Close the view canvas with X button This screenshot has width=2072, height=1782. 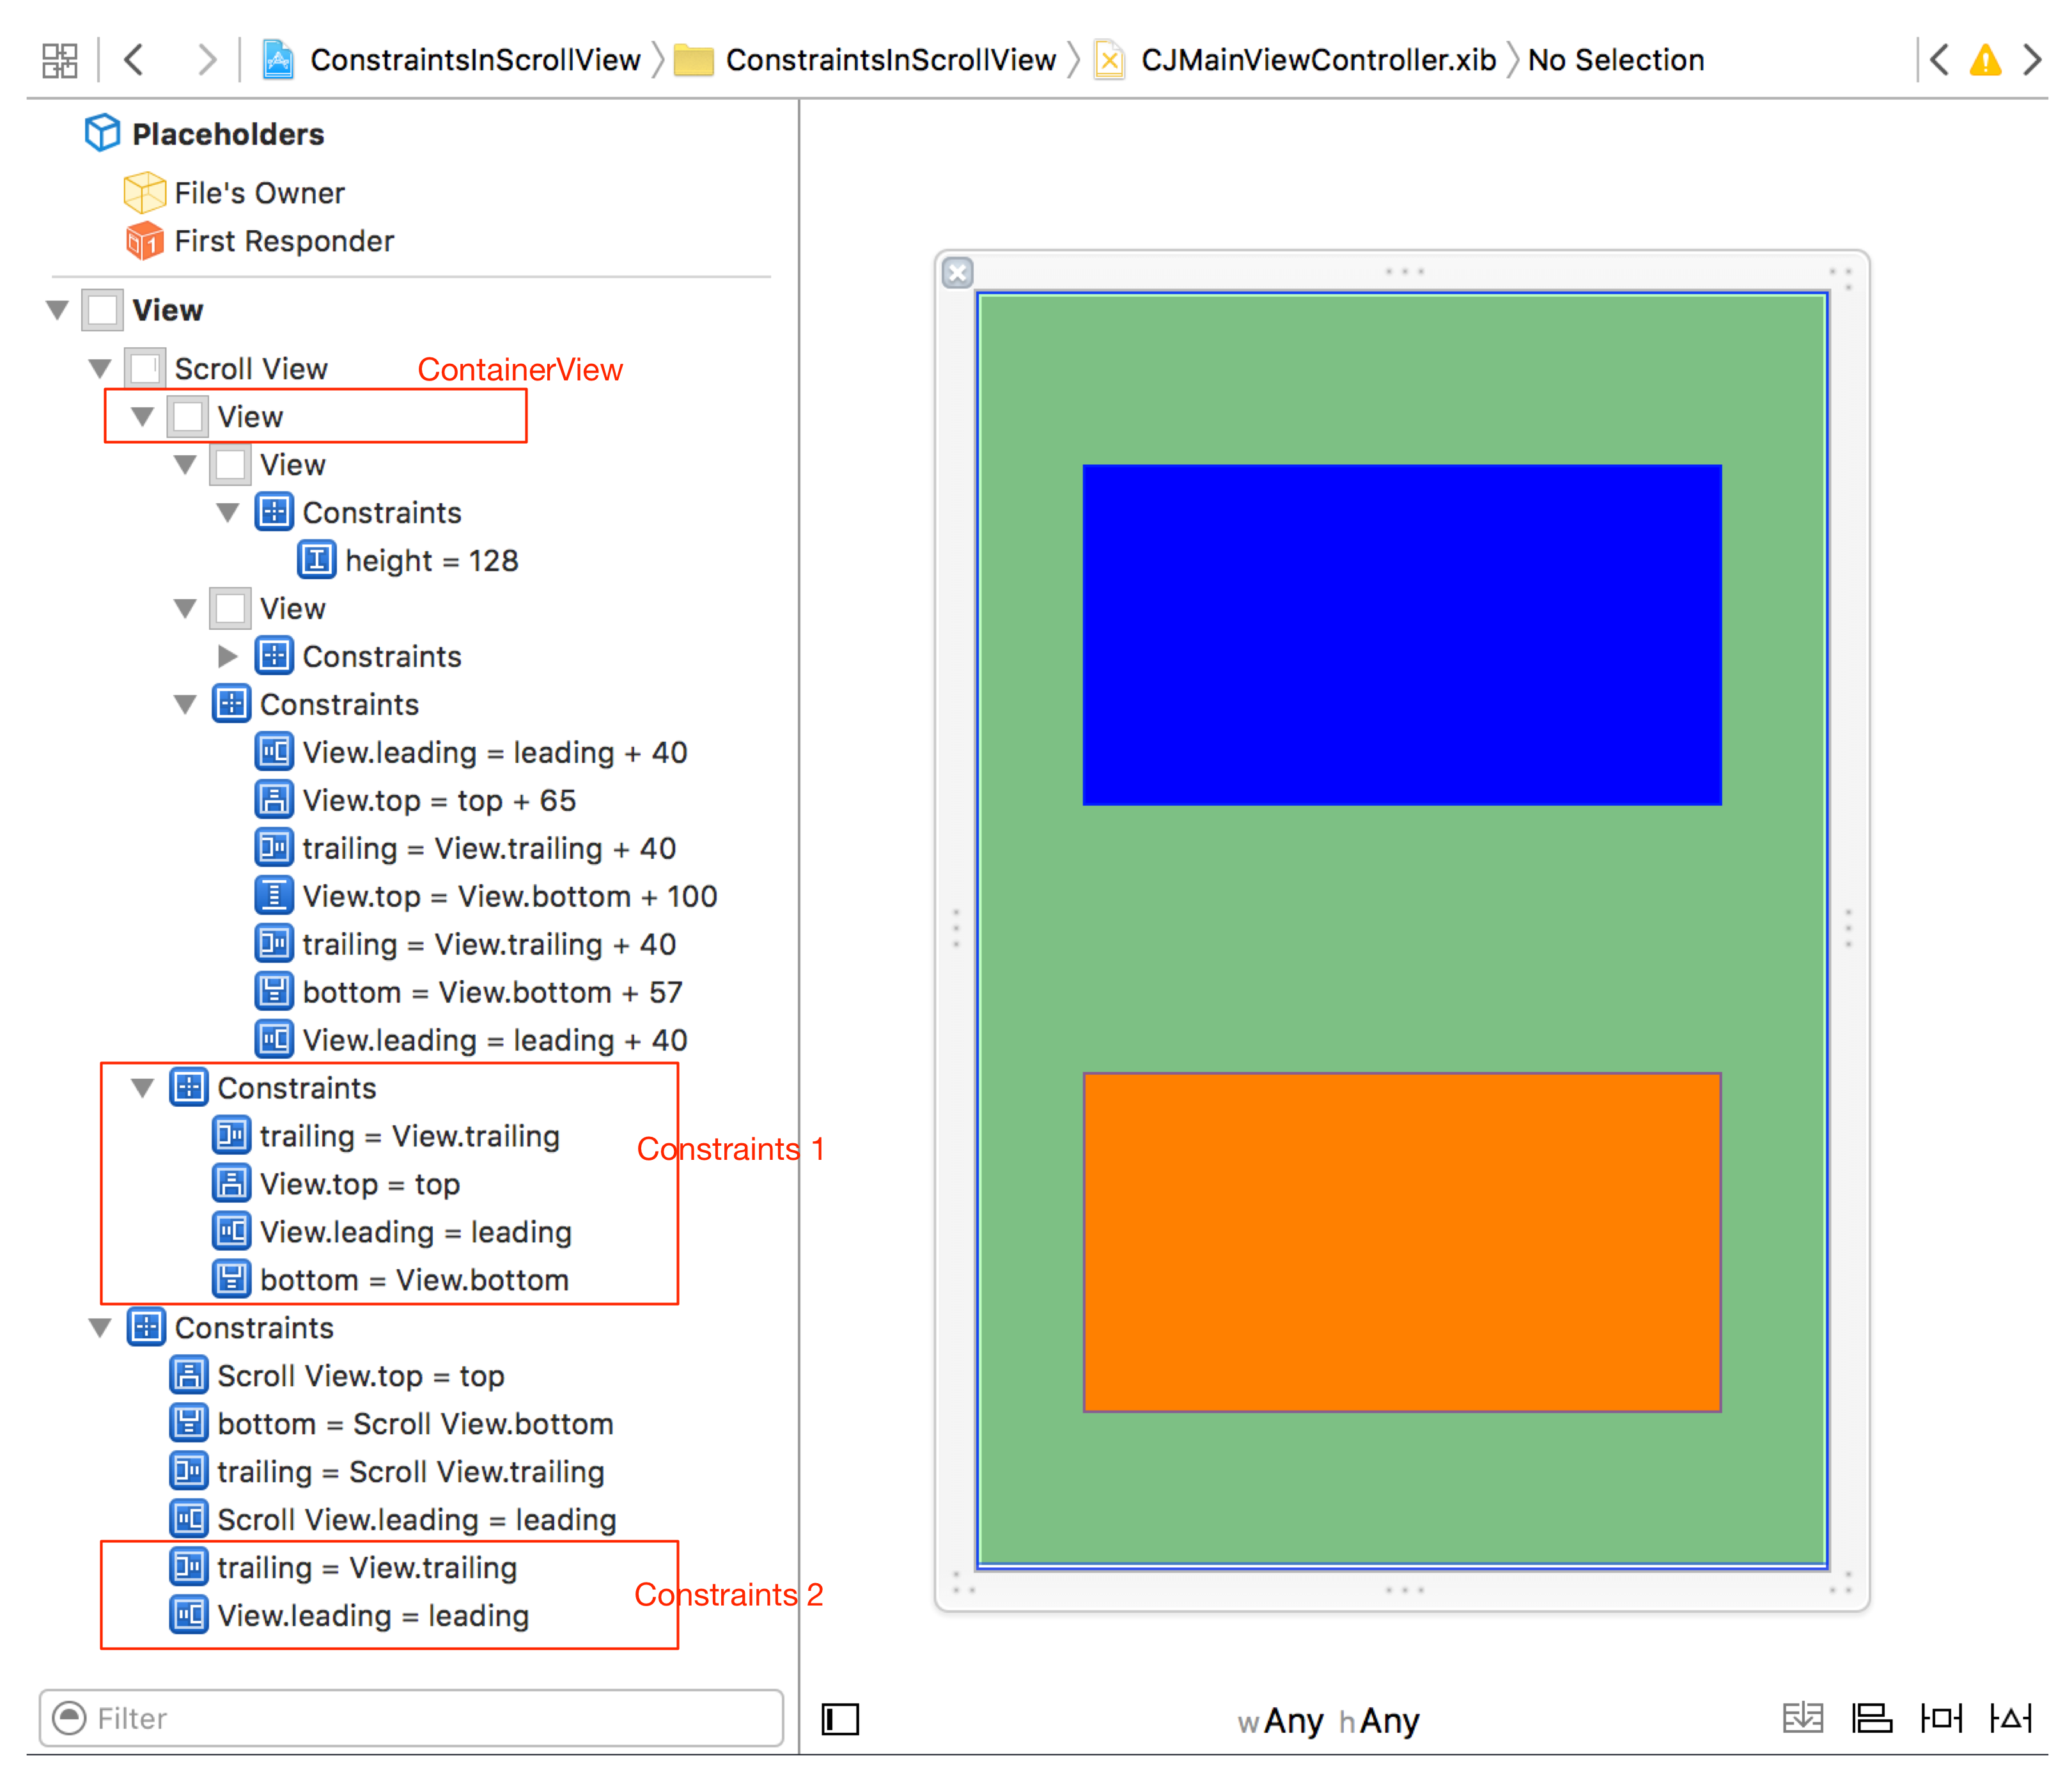(x=957, y=272)
